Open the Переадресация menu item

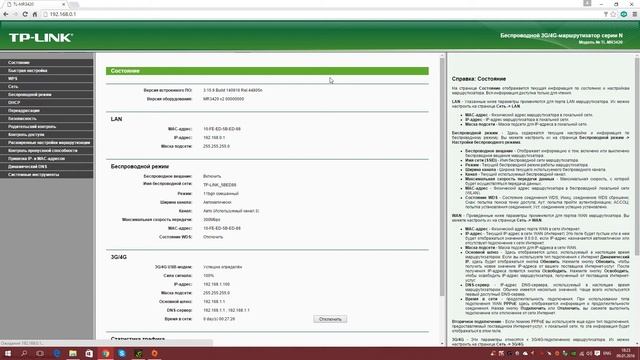[47, 111]
